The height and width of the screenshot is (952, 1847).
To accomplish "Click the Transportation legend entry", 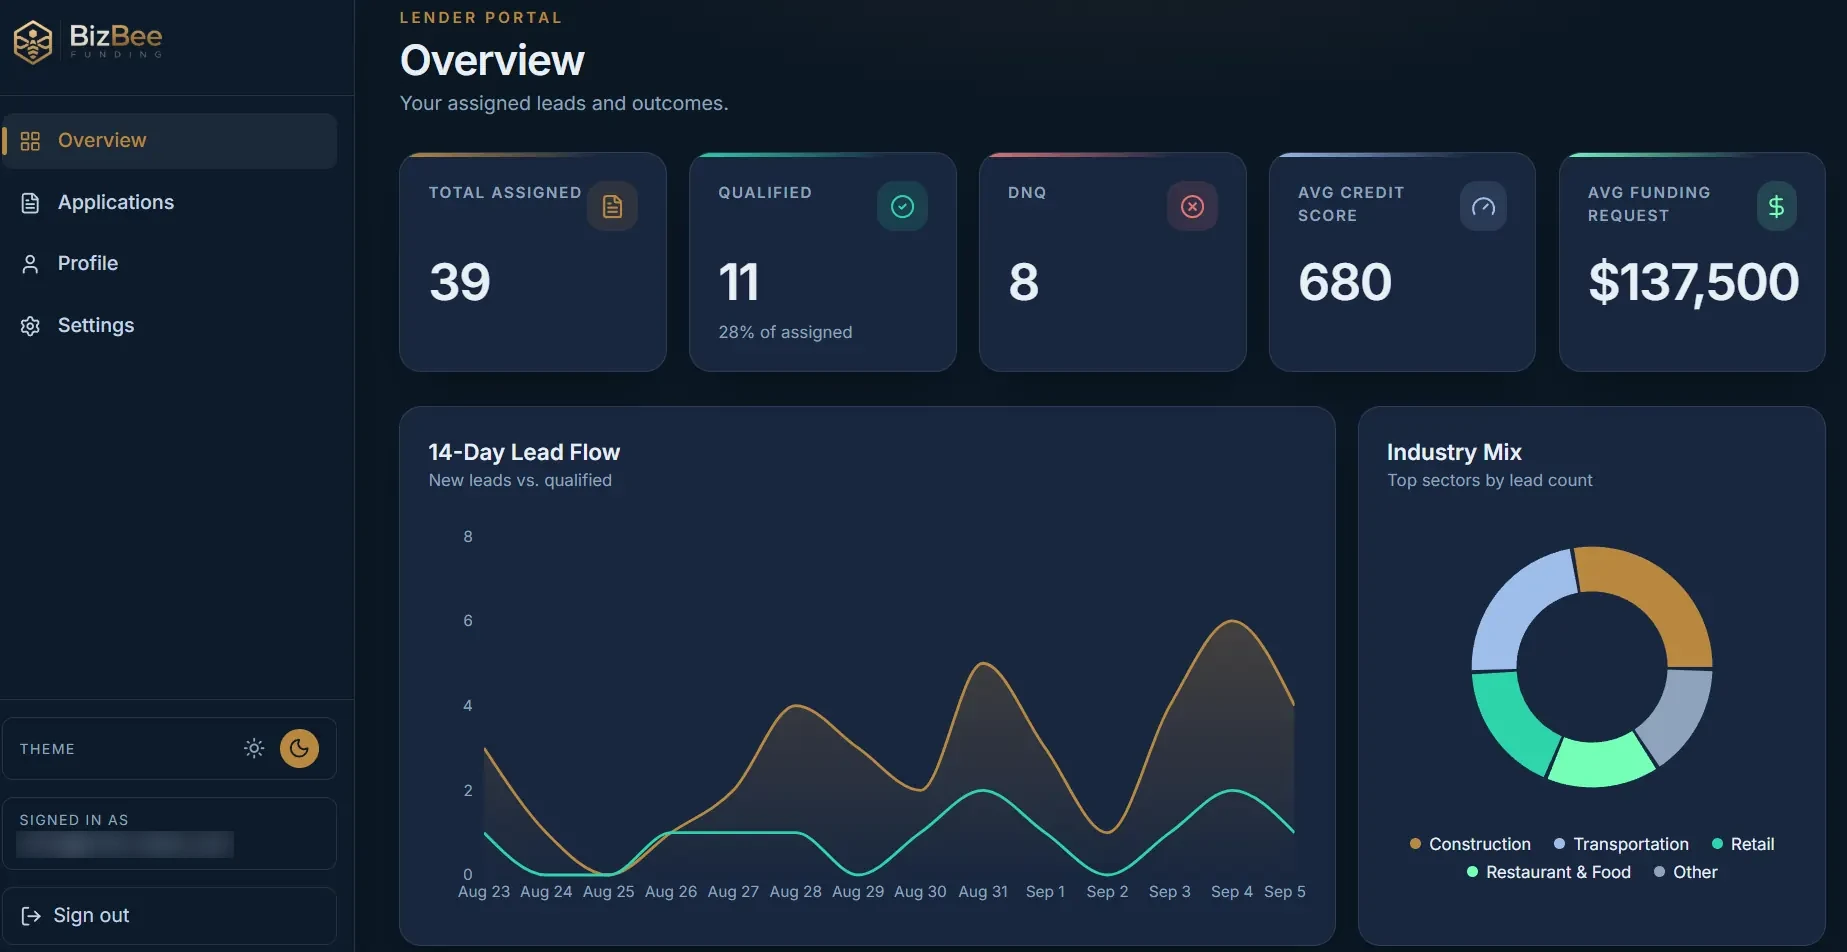I will tap(1621, 844).
